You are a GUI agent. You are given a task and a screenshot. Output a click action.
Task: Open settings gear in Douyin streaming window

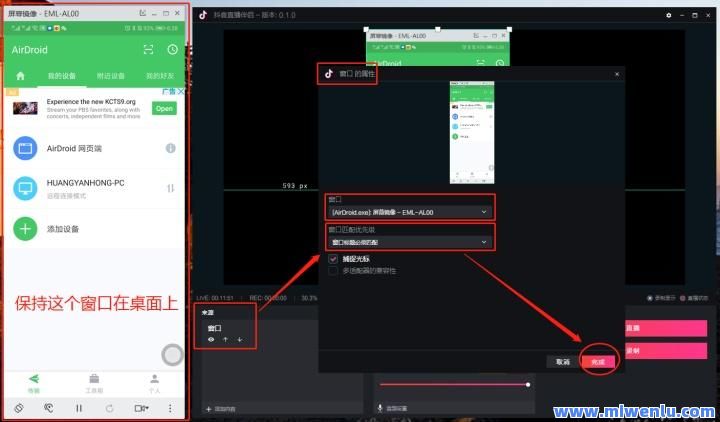tap(669, 15)
